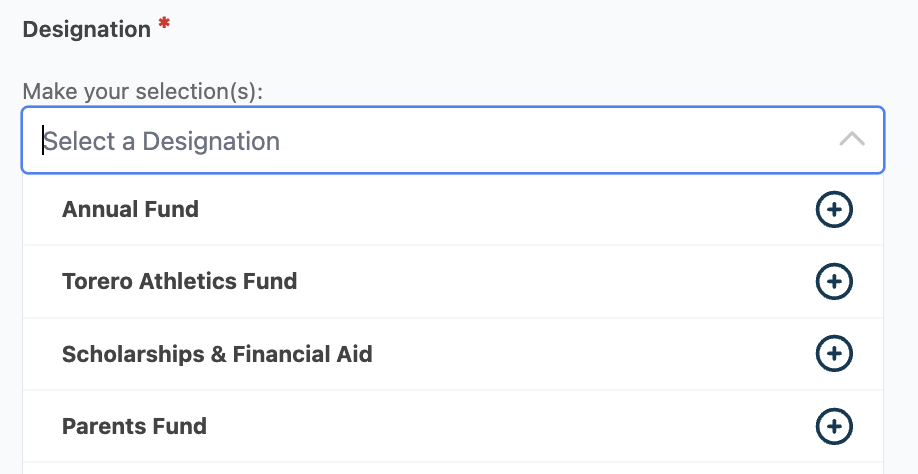Click the Make your selection(s) text
918x474 pixels.
point(142,92)
